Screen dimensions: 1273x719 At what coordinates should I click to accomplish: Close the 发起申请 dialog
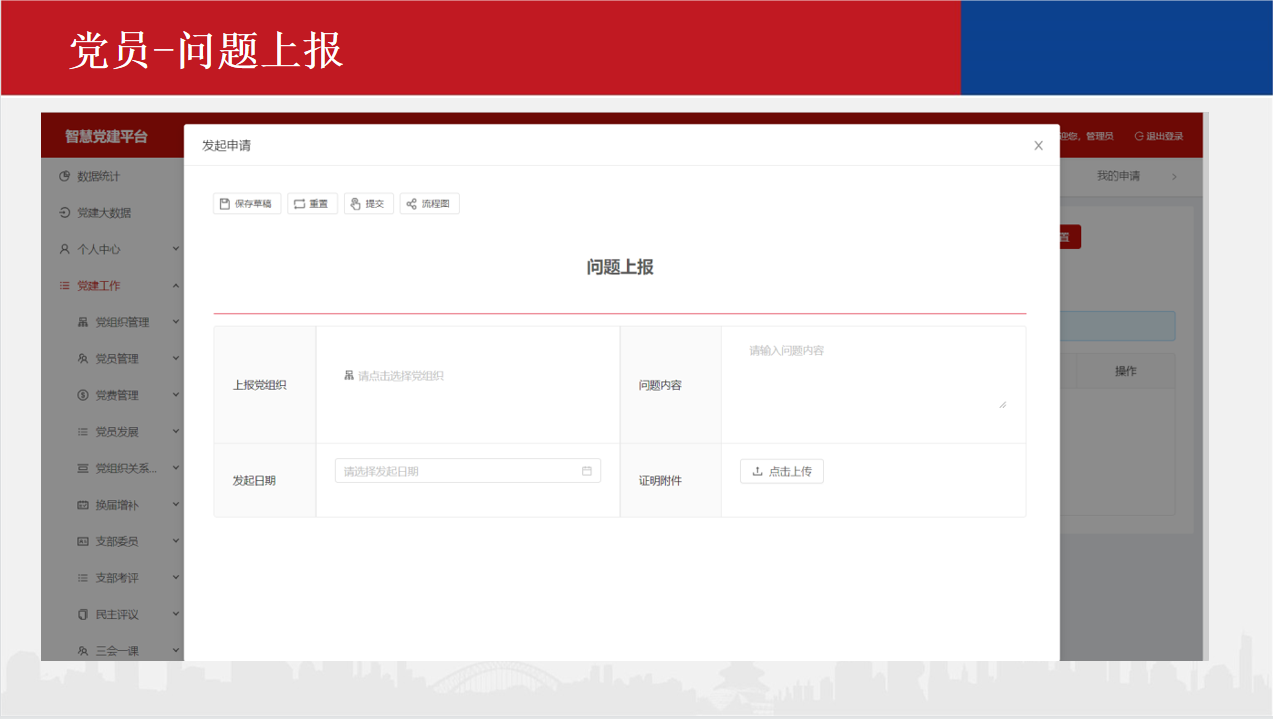click(1038, 146)
